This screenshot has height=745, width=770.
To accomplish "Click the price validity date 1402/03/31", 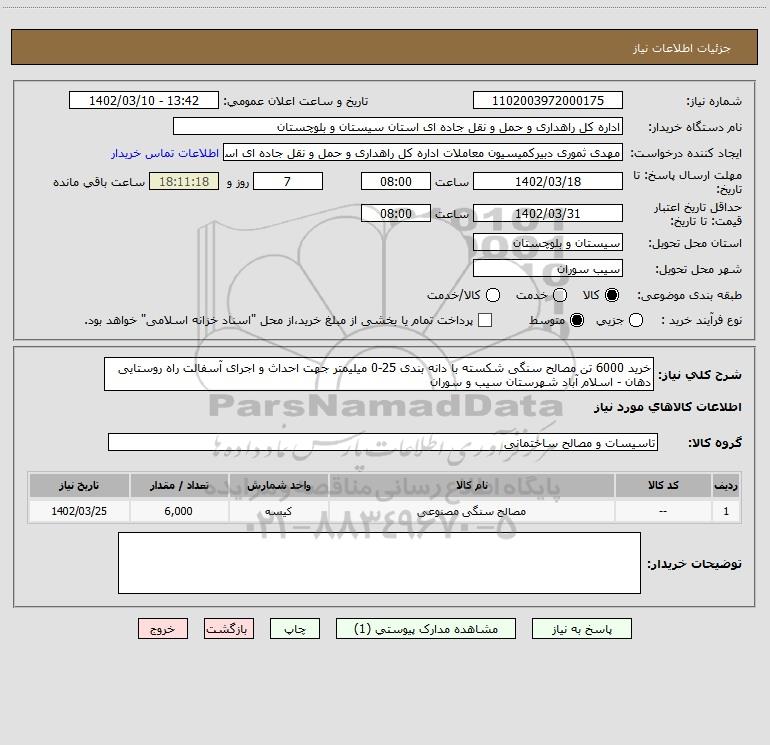I will tap(548, 213).
